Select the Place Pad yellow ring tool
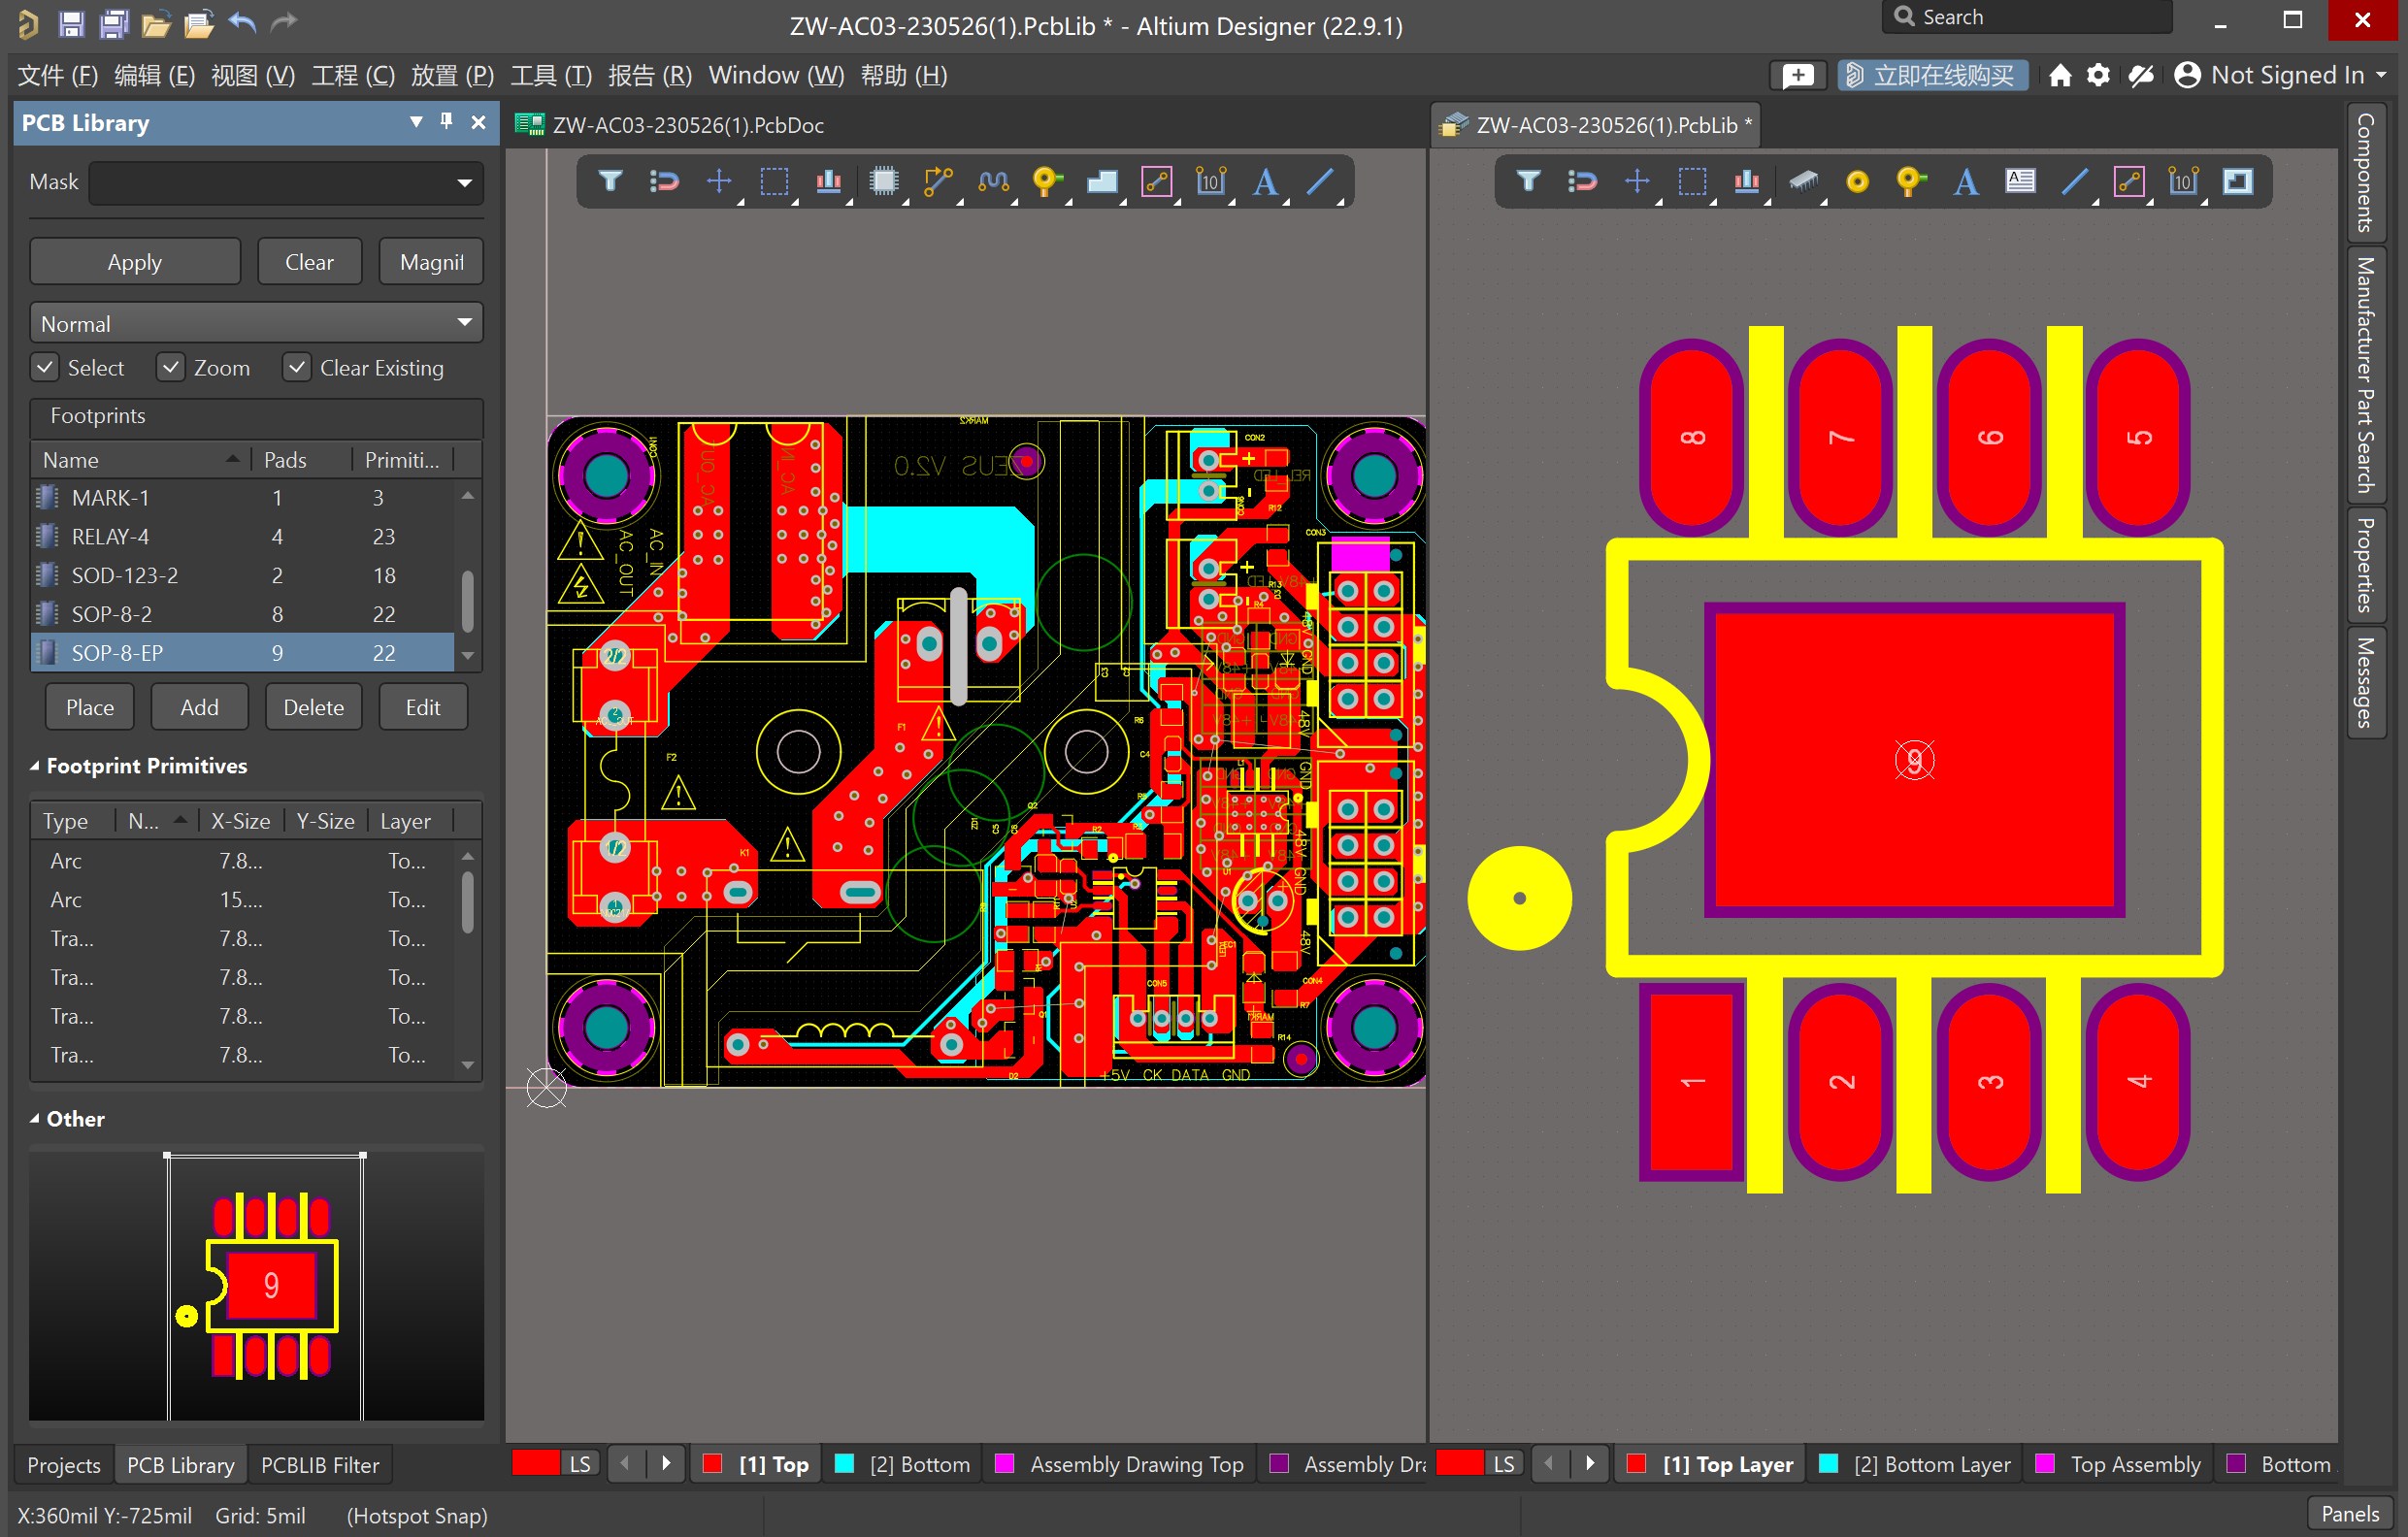Image resolution: width=2408 pixels, height=1537 pixels. tap(1857, 181)
